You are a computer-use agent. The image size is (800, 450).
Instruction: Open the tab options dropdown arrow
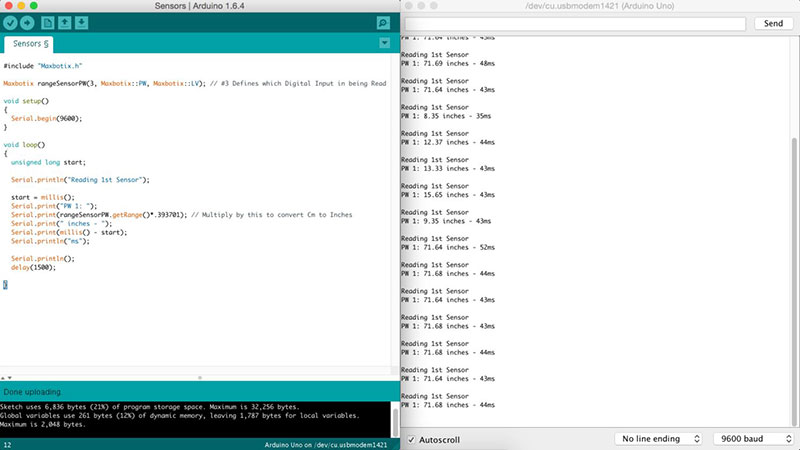tap(385, 44)
